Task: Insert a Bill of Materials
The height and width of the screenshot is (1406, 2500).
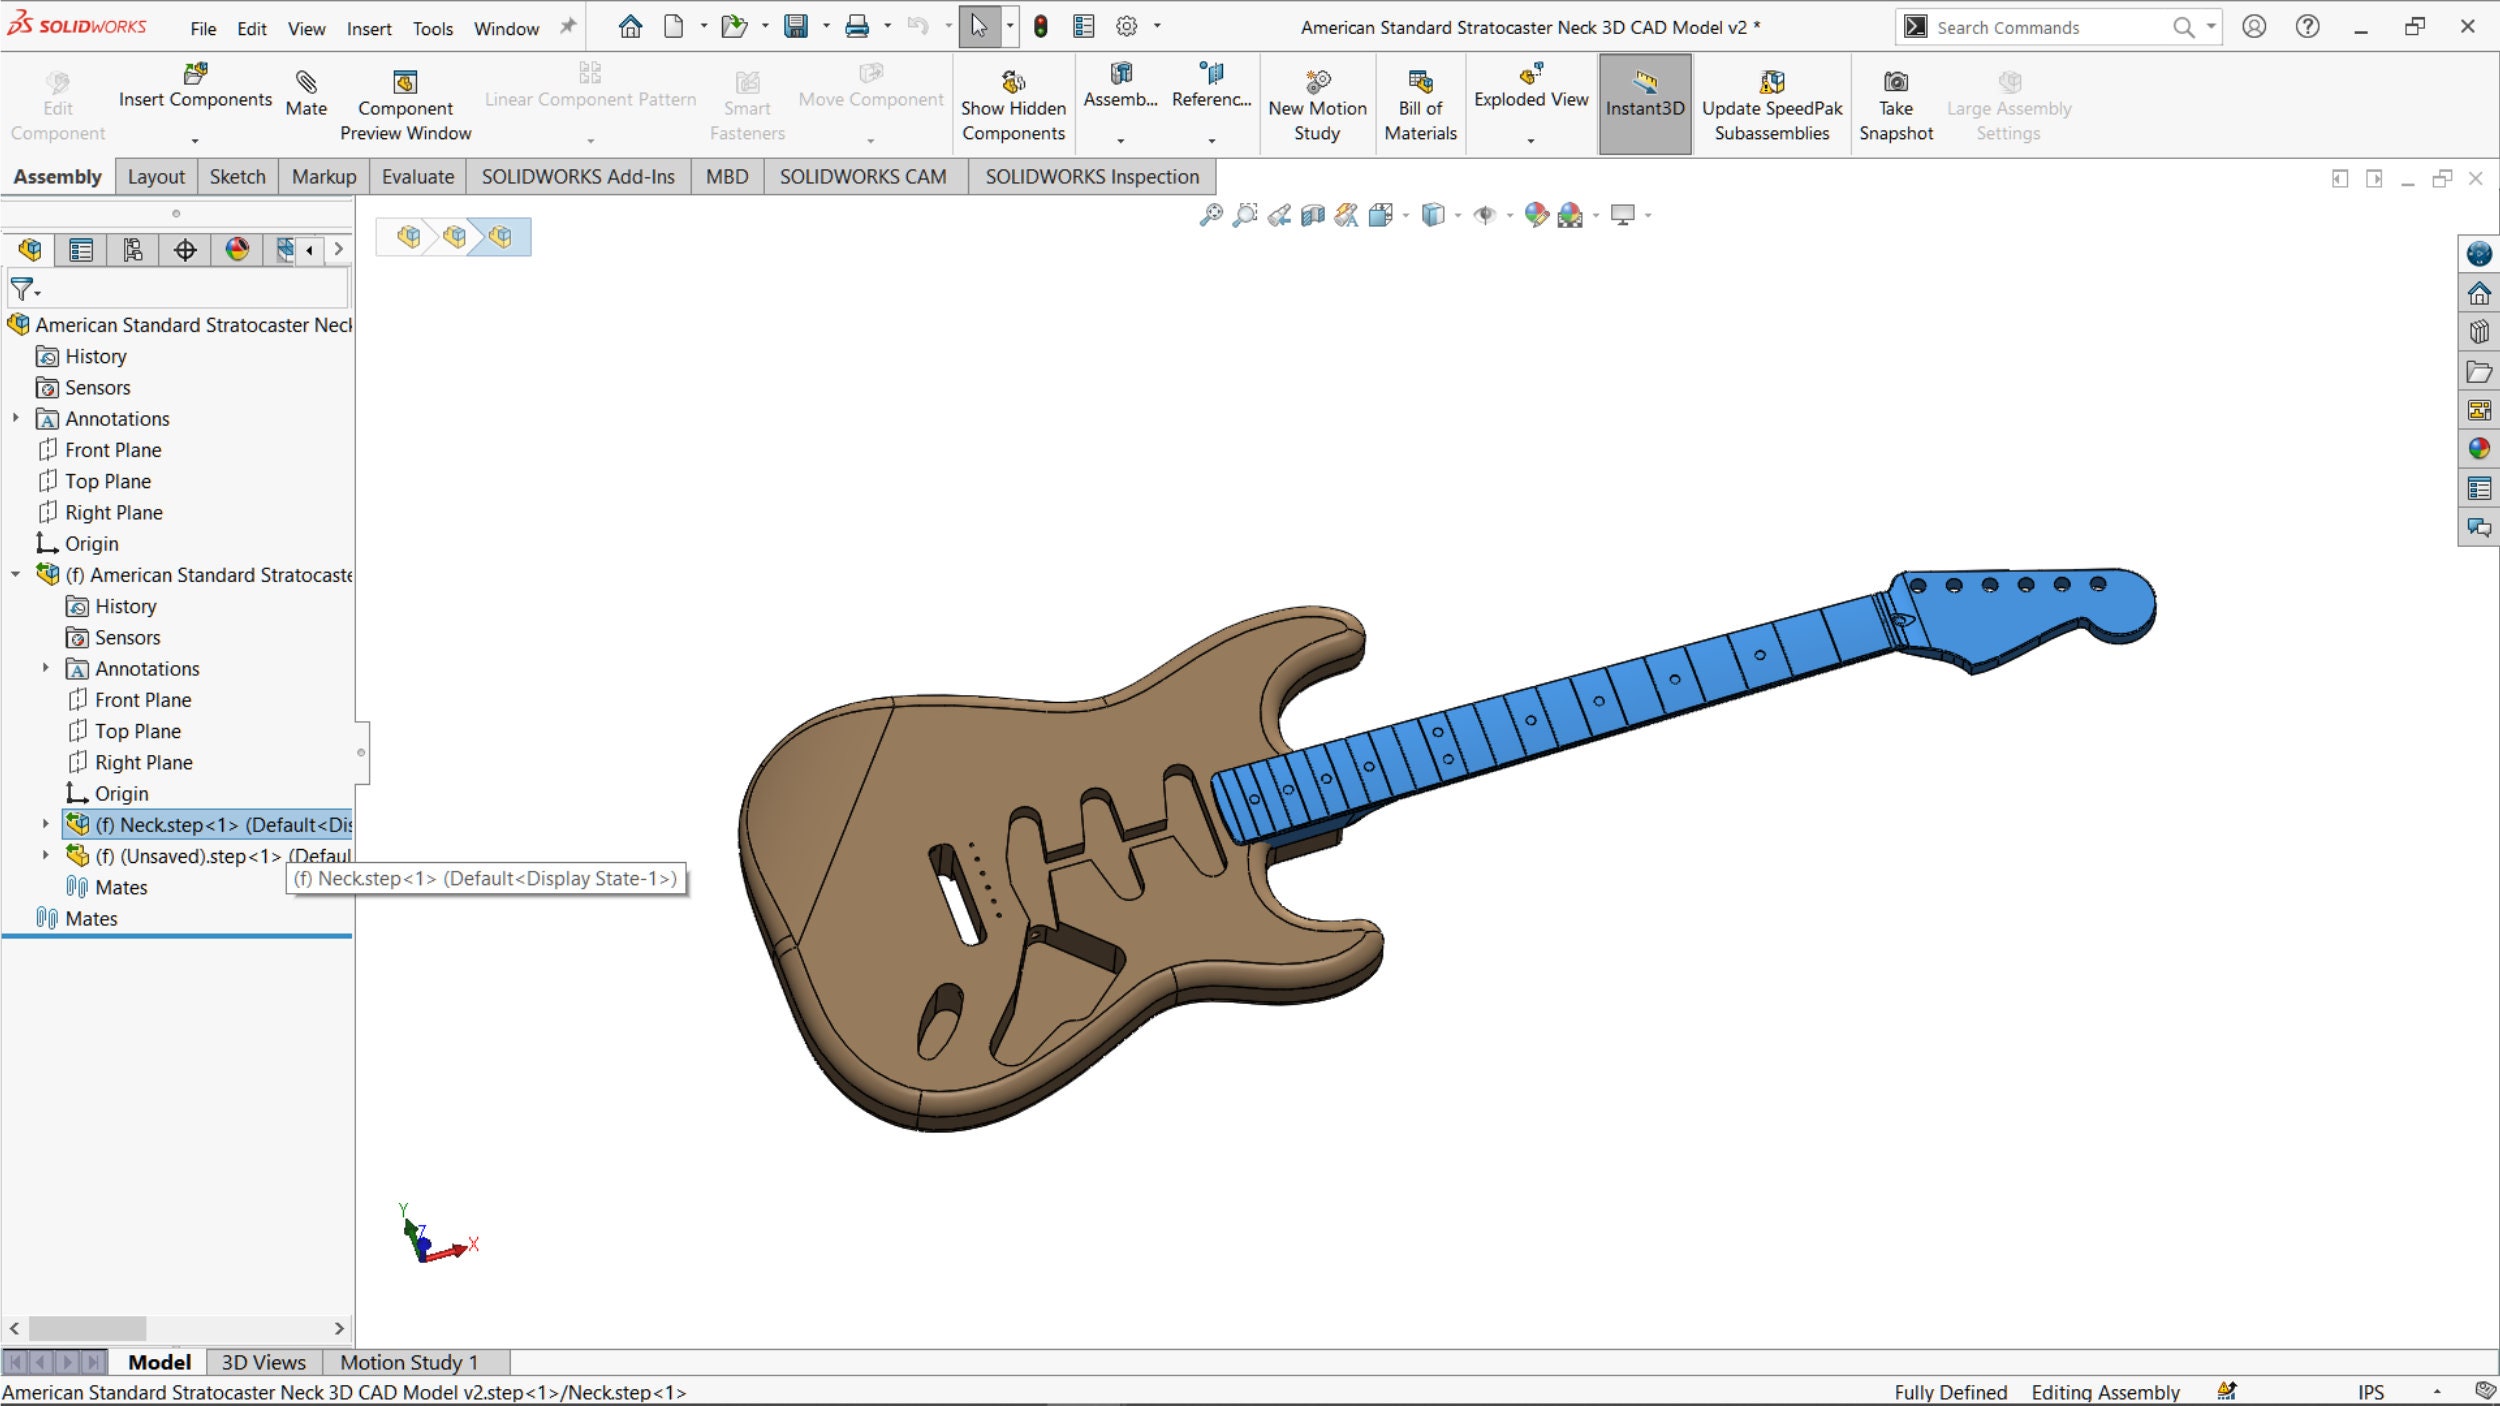Action: pyautogui.click(x=1420, y=106)
